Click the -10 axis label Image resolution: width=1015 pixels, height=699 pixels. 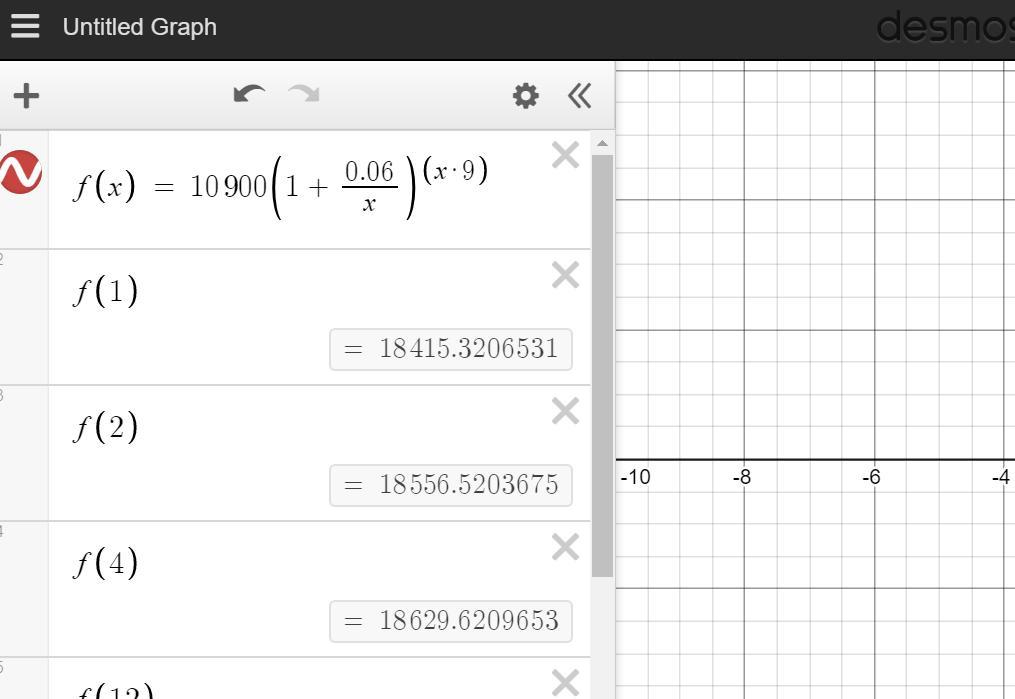click(635, 478)
